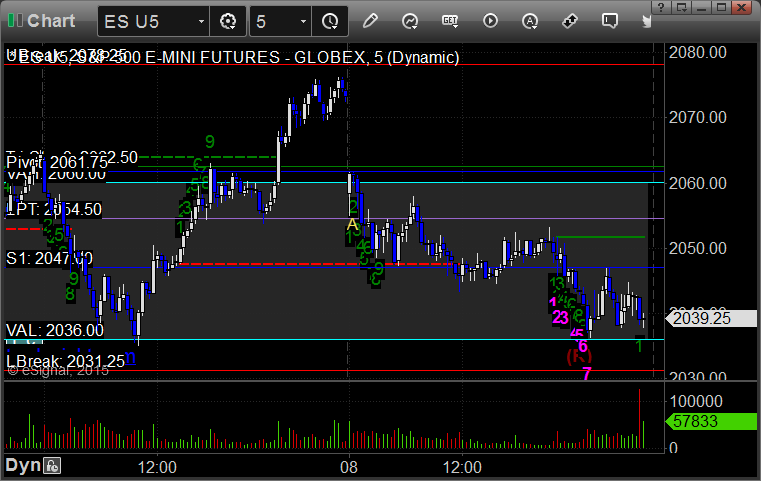Click the VAL: 2036.00 label
The height and width of the screenshot is (481, 761).
[55, 331]
